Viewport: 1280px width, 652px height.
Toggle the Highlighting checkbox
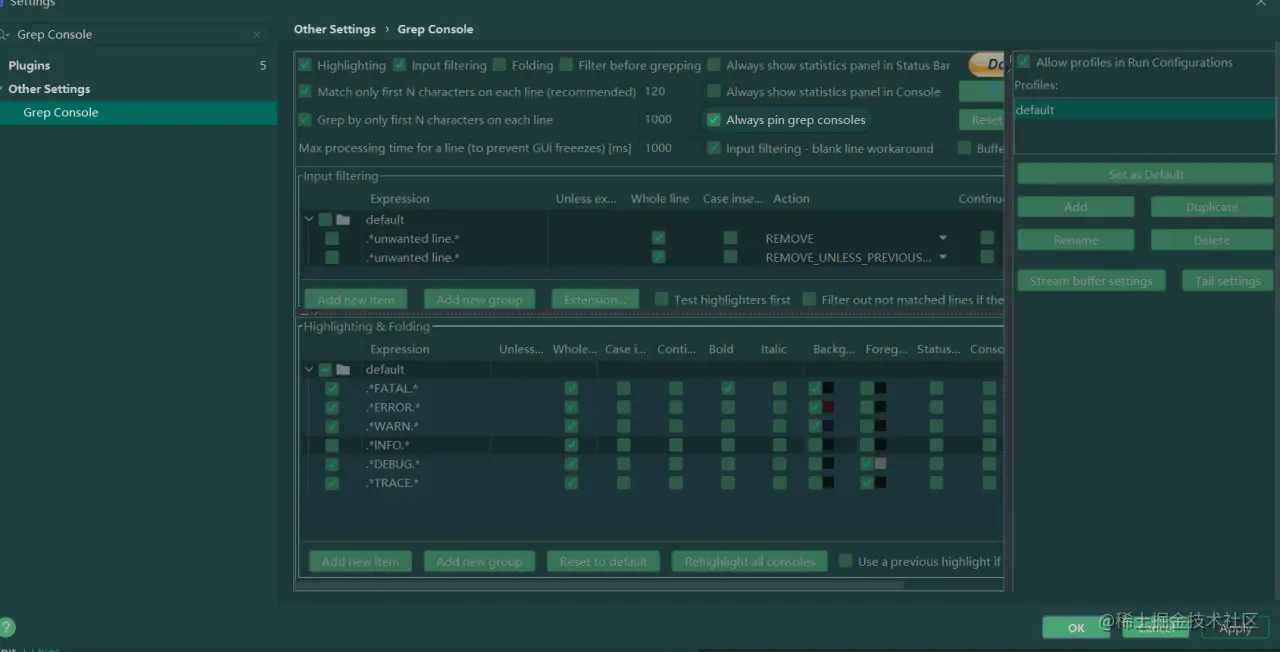pos(305,65)
